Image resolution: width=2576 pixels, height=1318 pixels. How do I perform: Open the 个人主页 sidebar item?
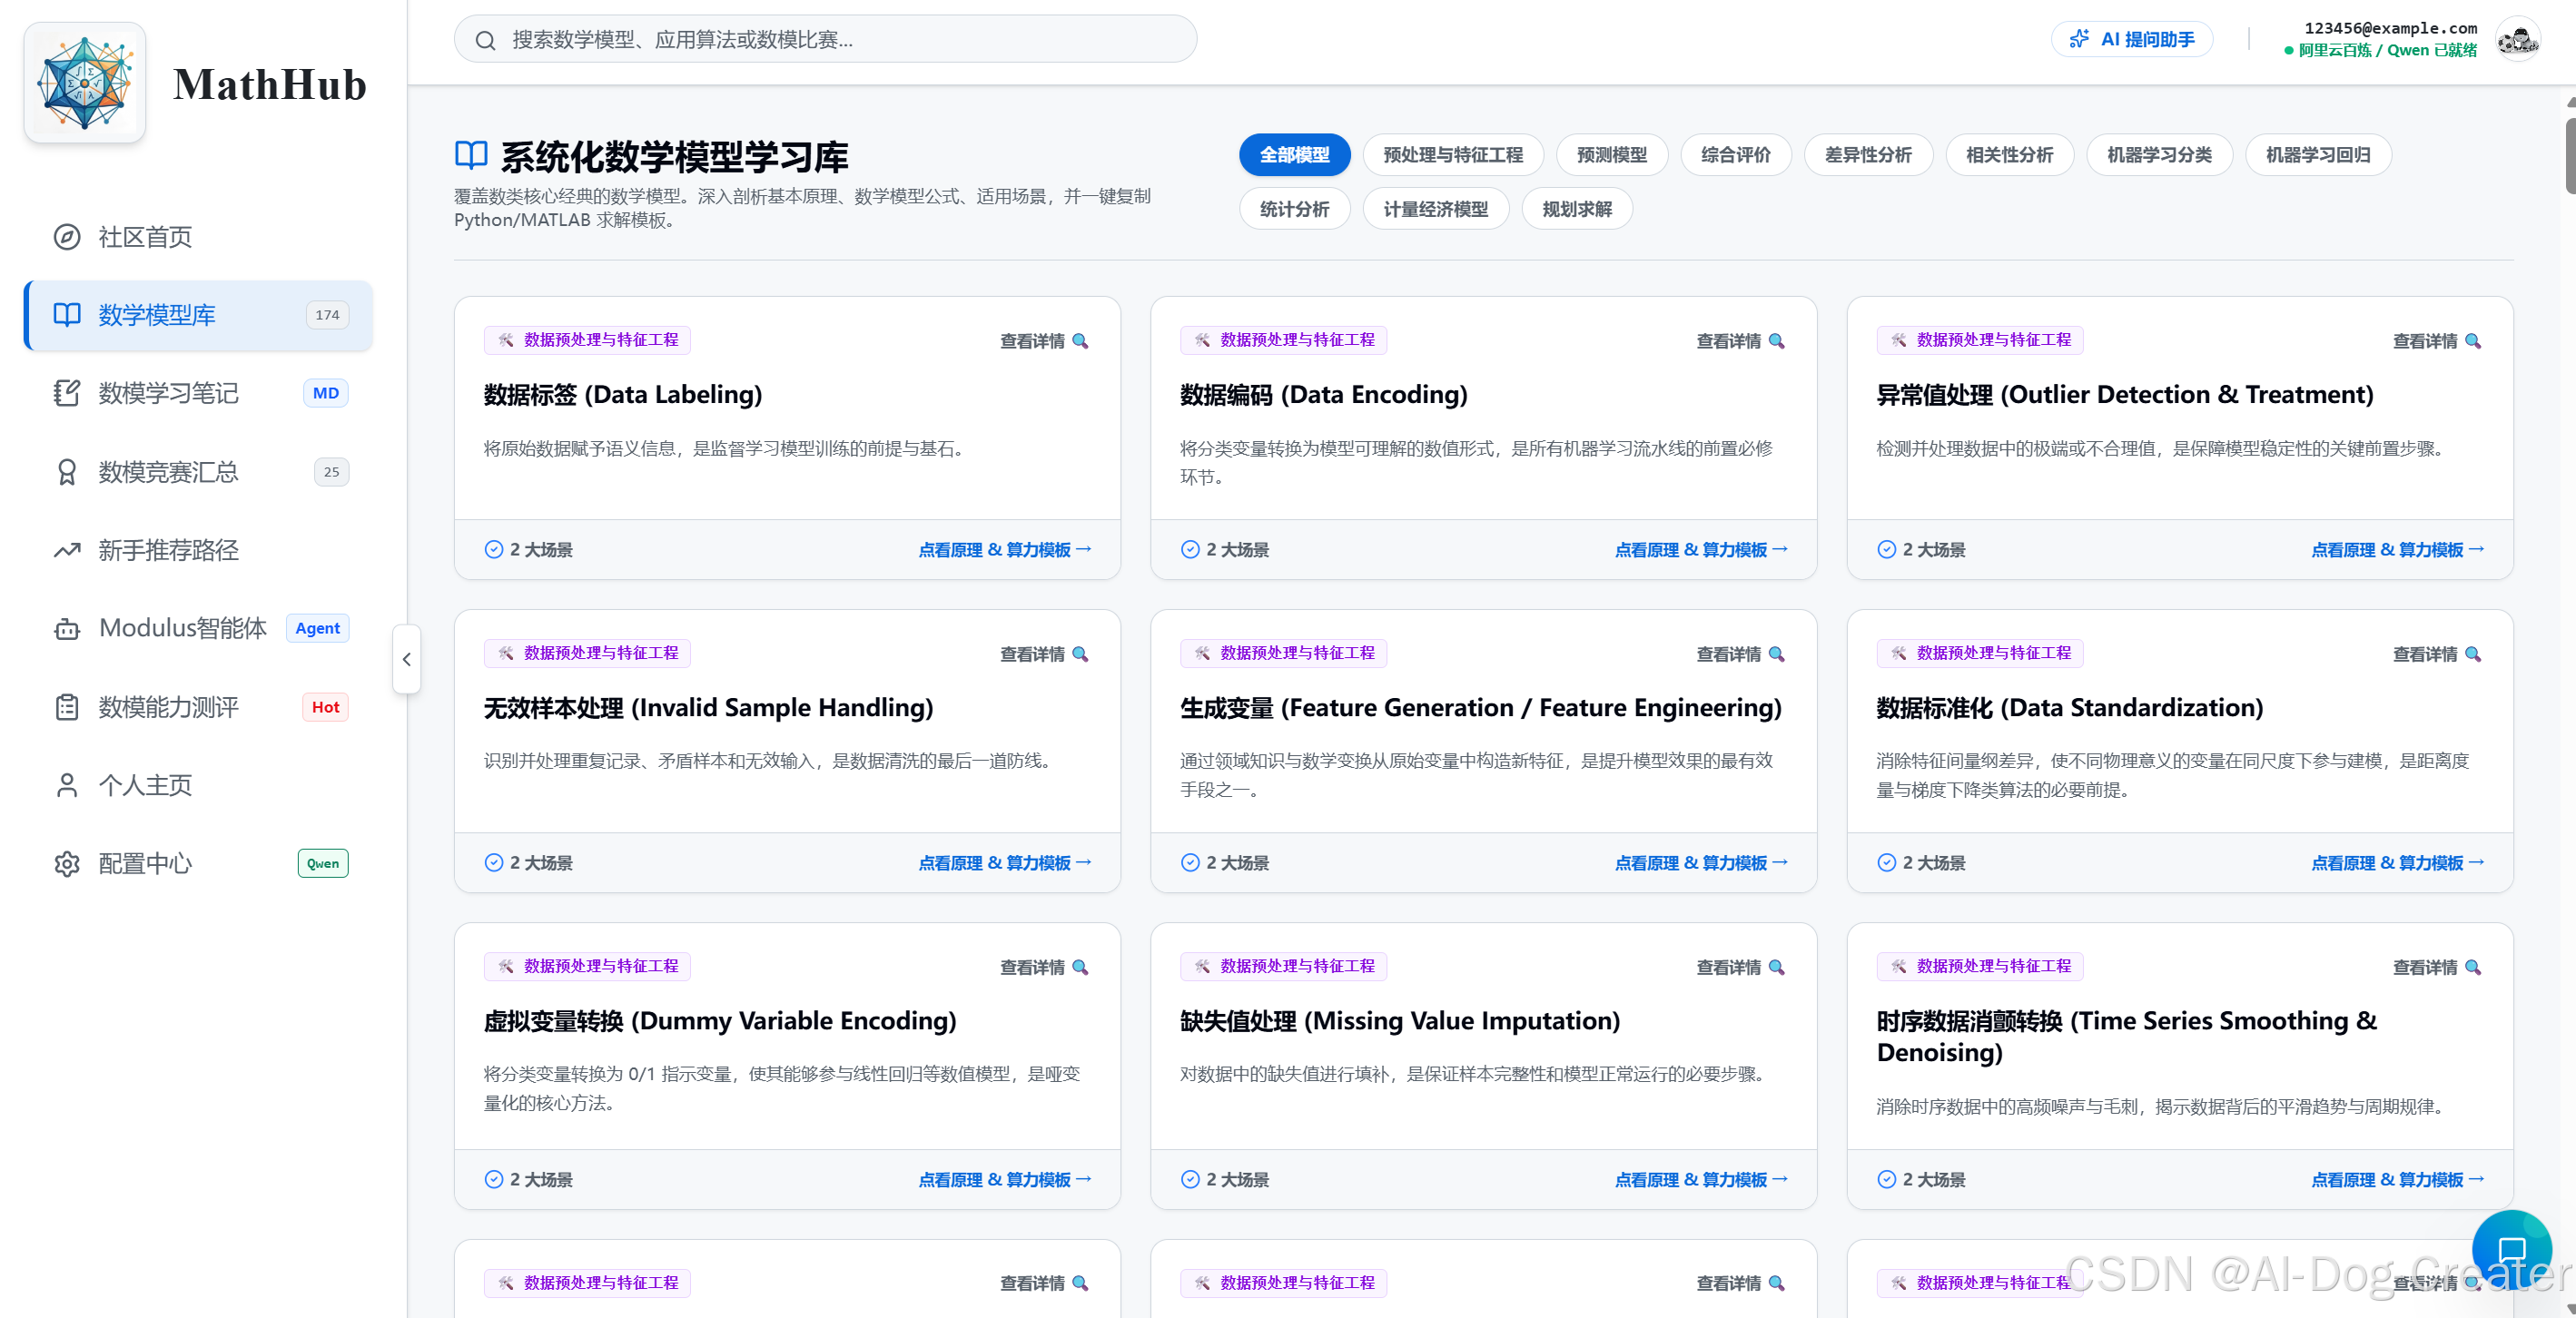[x=198, y=785]
